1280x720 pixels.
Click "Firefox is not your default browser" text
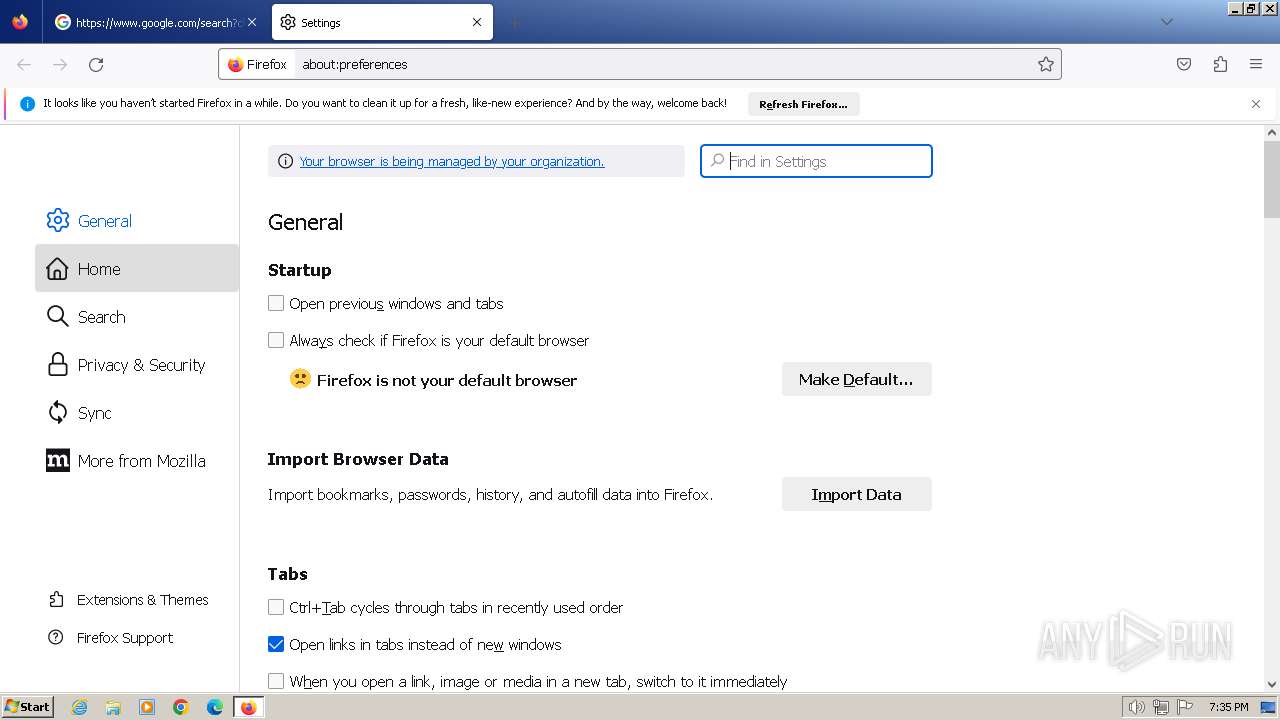point(447,380)
